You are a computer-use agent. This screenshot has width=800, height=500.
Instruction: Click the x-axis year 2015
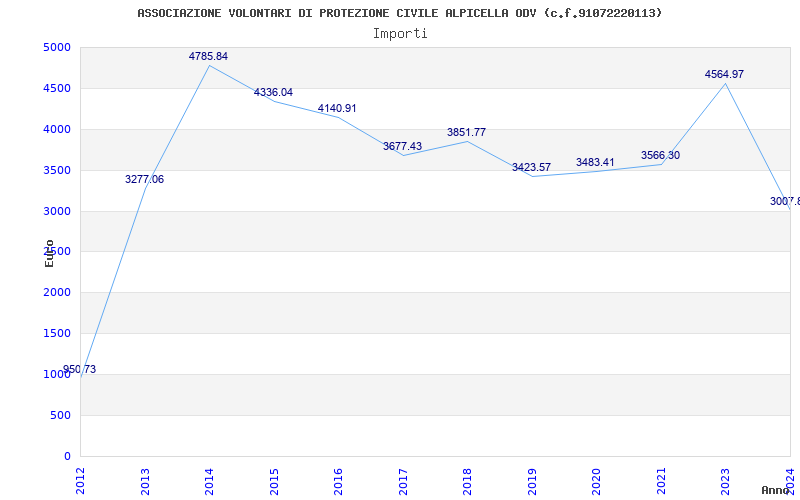[274, 481]
